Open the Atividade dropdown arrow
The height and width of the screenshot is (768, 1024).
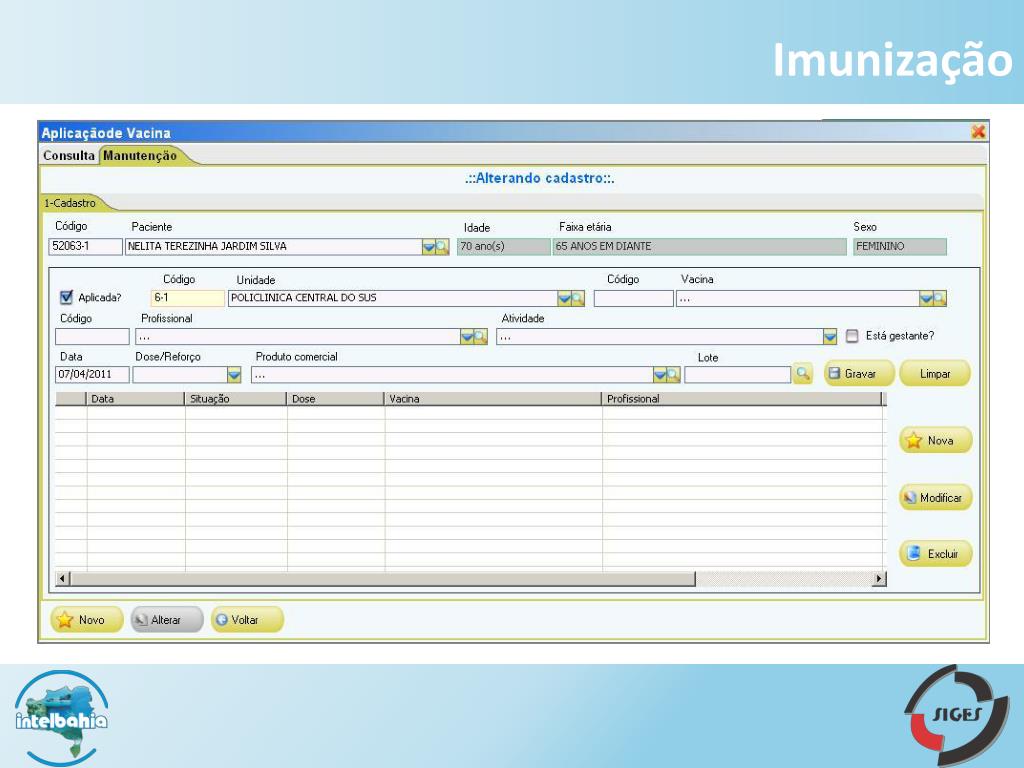point(830,337)
